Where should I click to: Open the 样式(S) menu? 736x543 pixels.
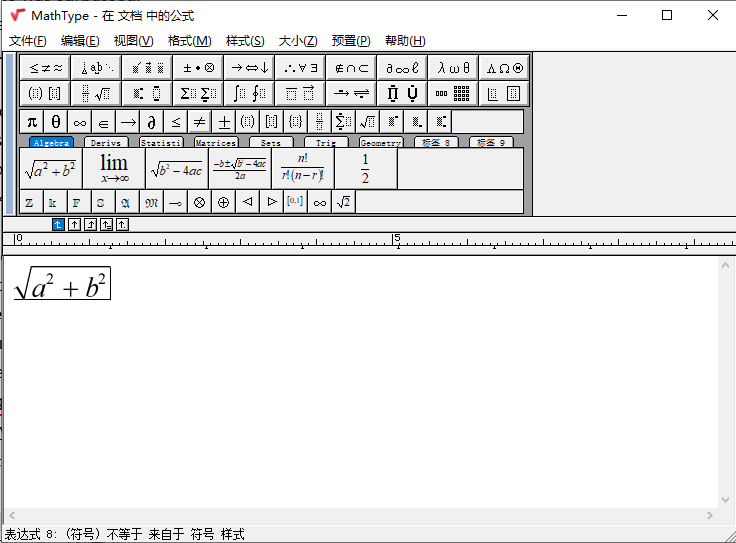(x=245, y=41)
